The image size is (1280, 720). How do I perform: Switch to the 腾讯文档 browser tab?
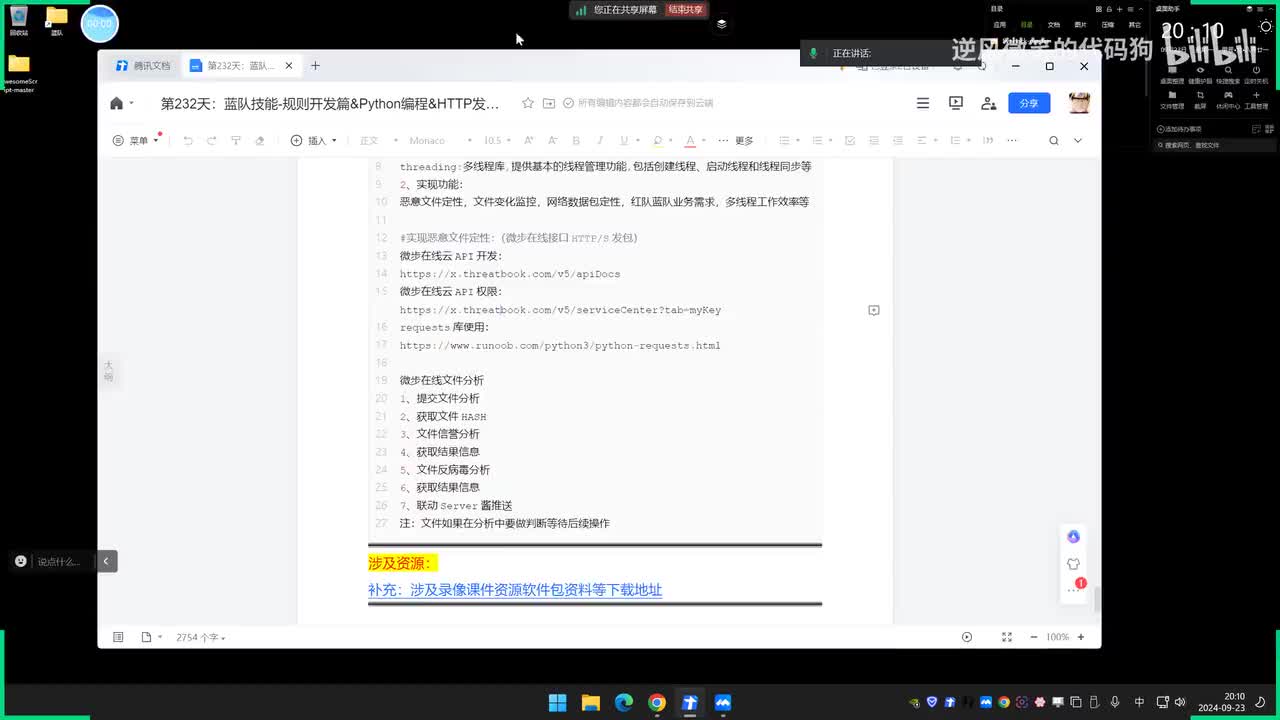143,66
